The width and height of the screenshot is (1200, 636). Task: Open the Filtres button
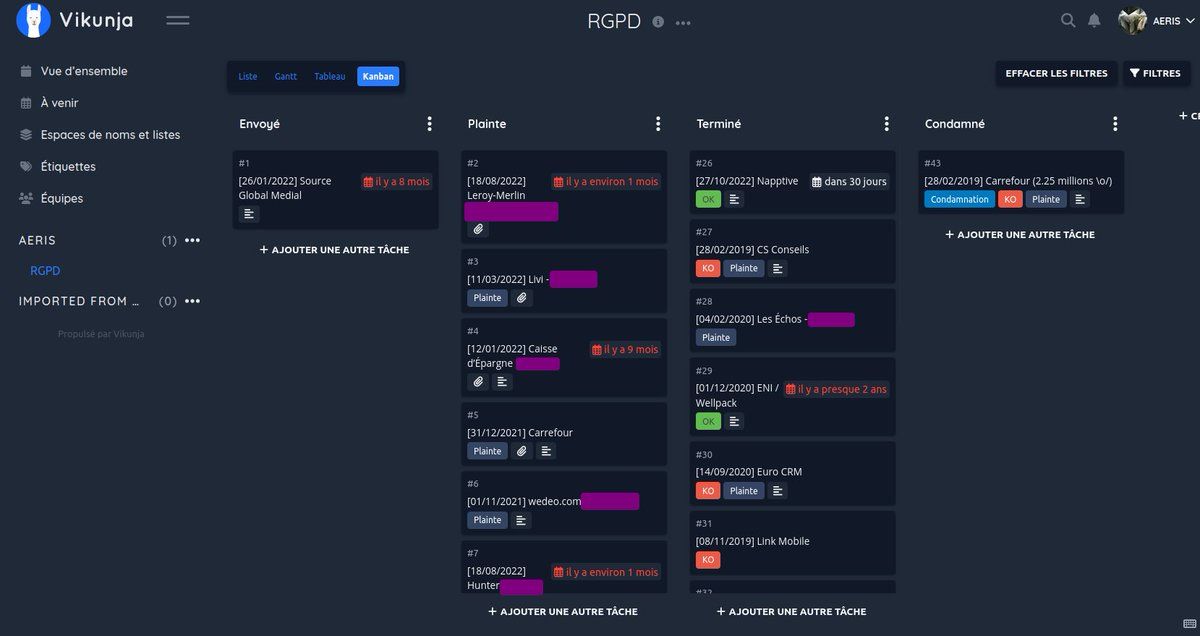click(1155, 73)
